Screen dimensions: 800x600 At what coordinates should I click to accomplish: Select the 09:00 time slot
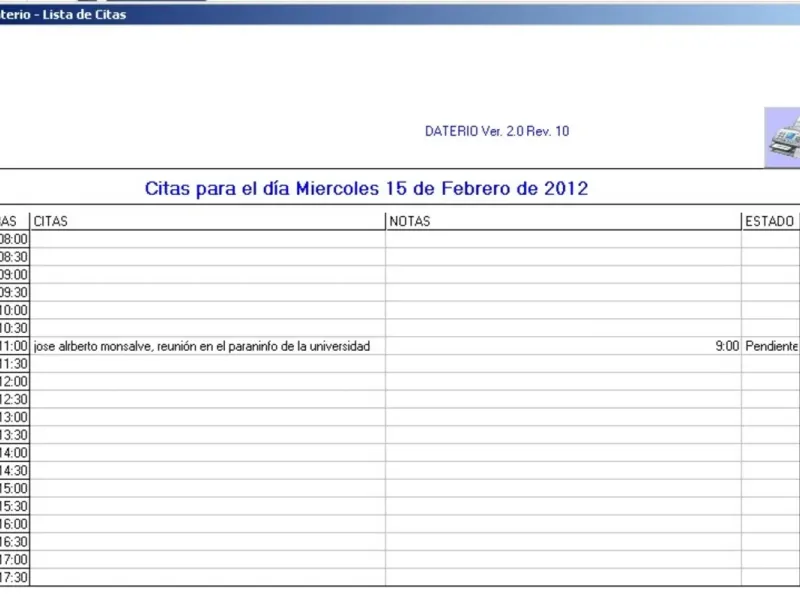pyautogui.click(x=14, y=275)
